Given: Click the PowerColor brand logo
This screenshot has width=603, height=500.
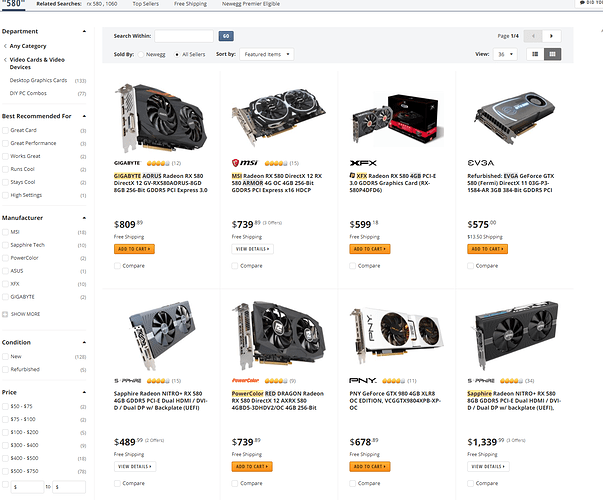Looking at the screenshot, I should 245,381.
